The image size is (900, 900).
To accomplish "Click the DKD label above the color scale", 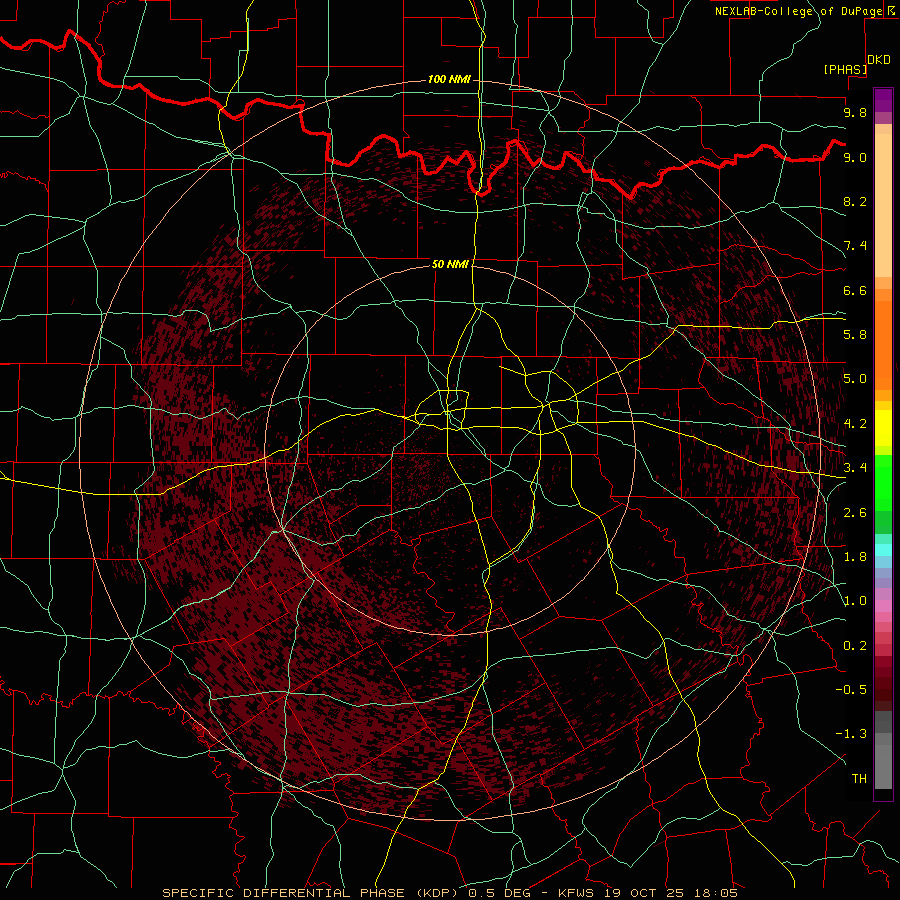I will coord(879,60).
